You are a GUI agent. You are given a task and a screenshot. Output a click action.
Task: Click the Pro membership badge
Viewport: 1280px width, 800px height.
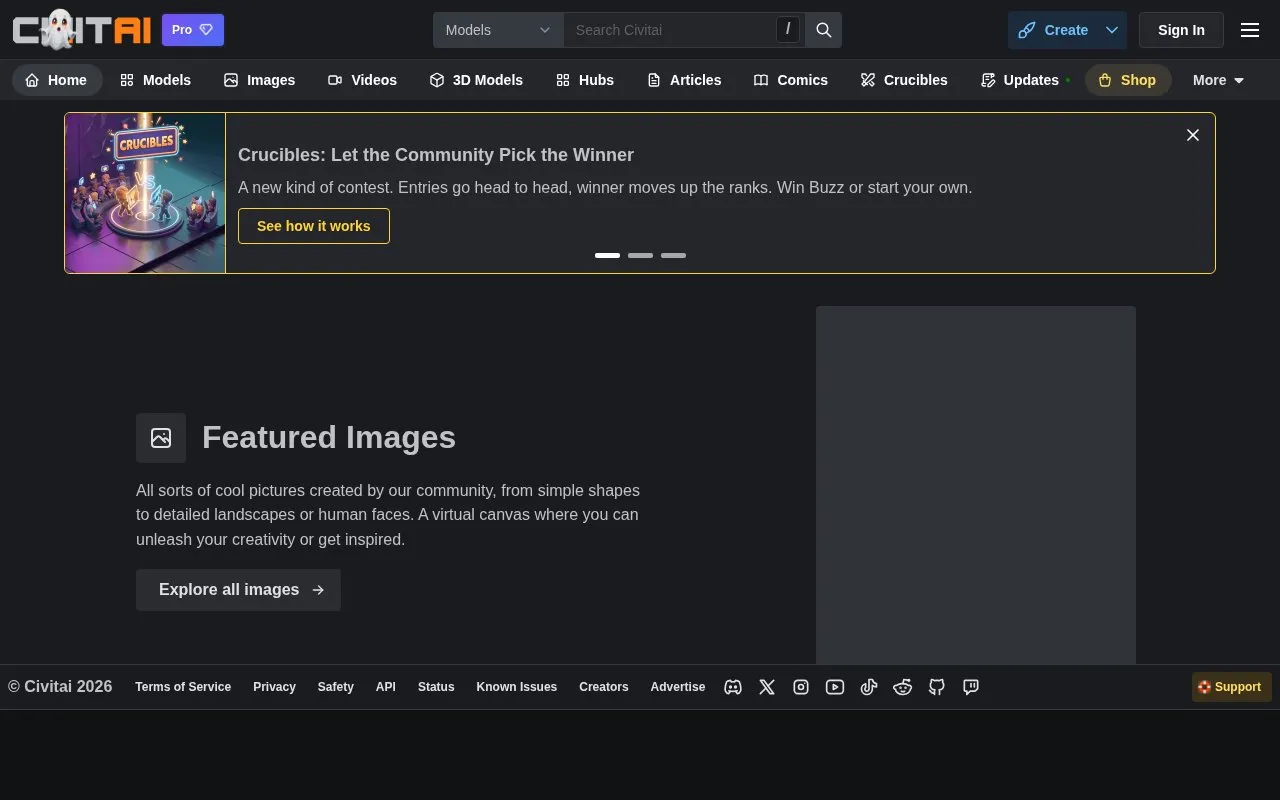(x=193, y=30)
